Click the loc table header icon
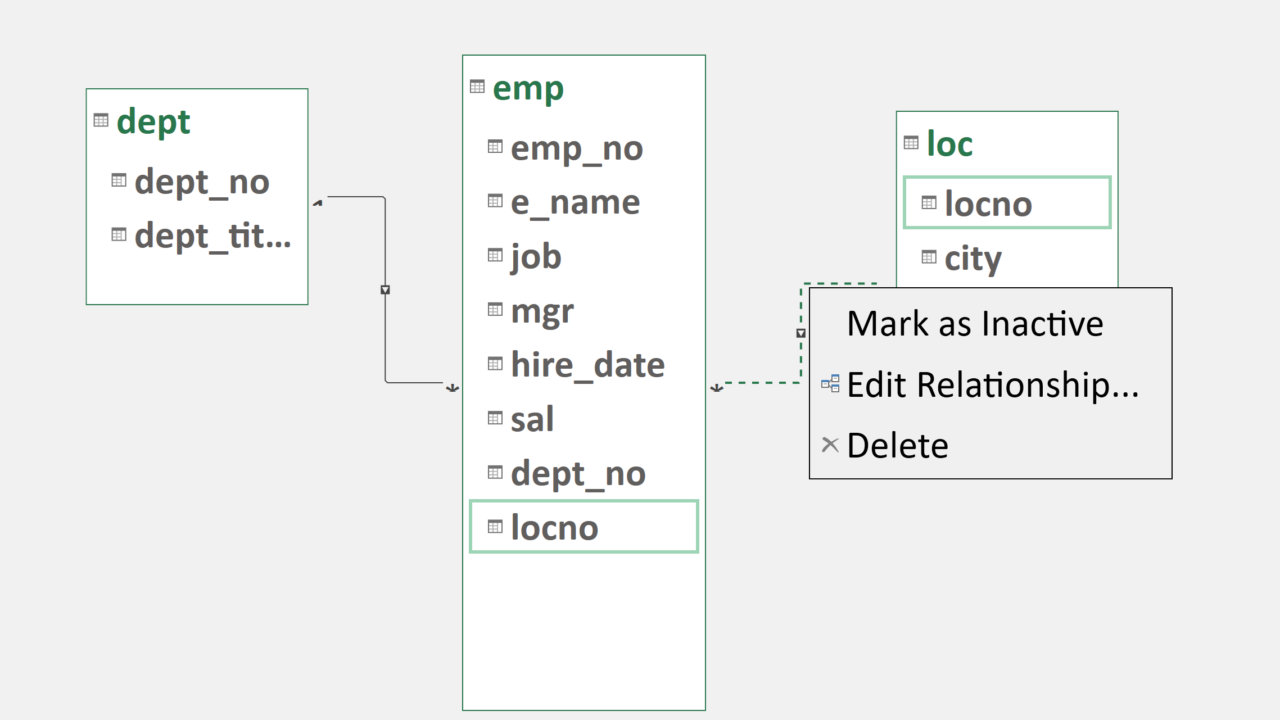 tap(911, 143)
